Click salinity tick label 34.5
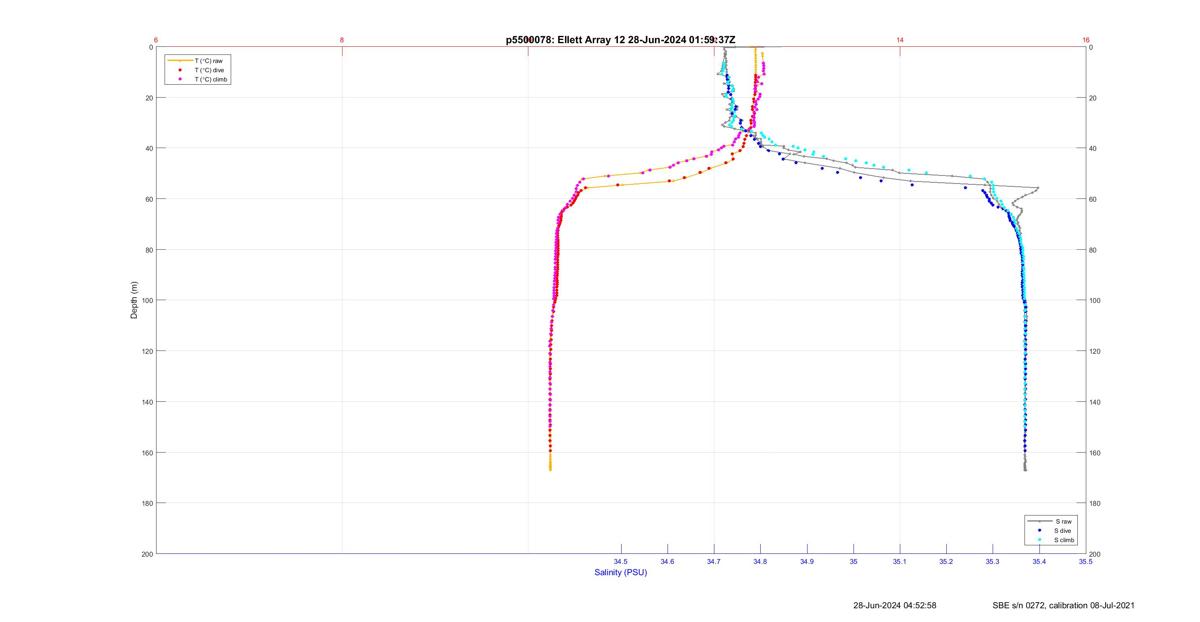The image size is (1200, 622). click(x=621, y=562)
